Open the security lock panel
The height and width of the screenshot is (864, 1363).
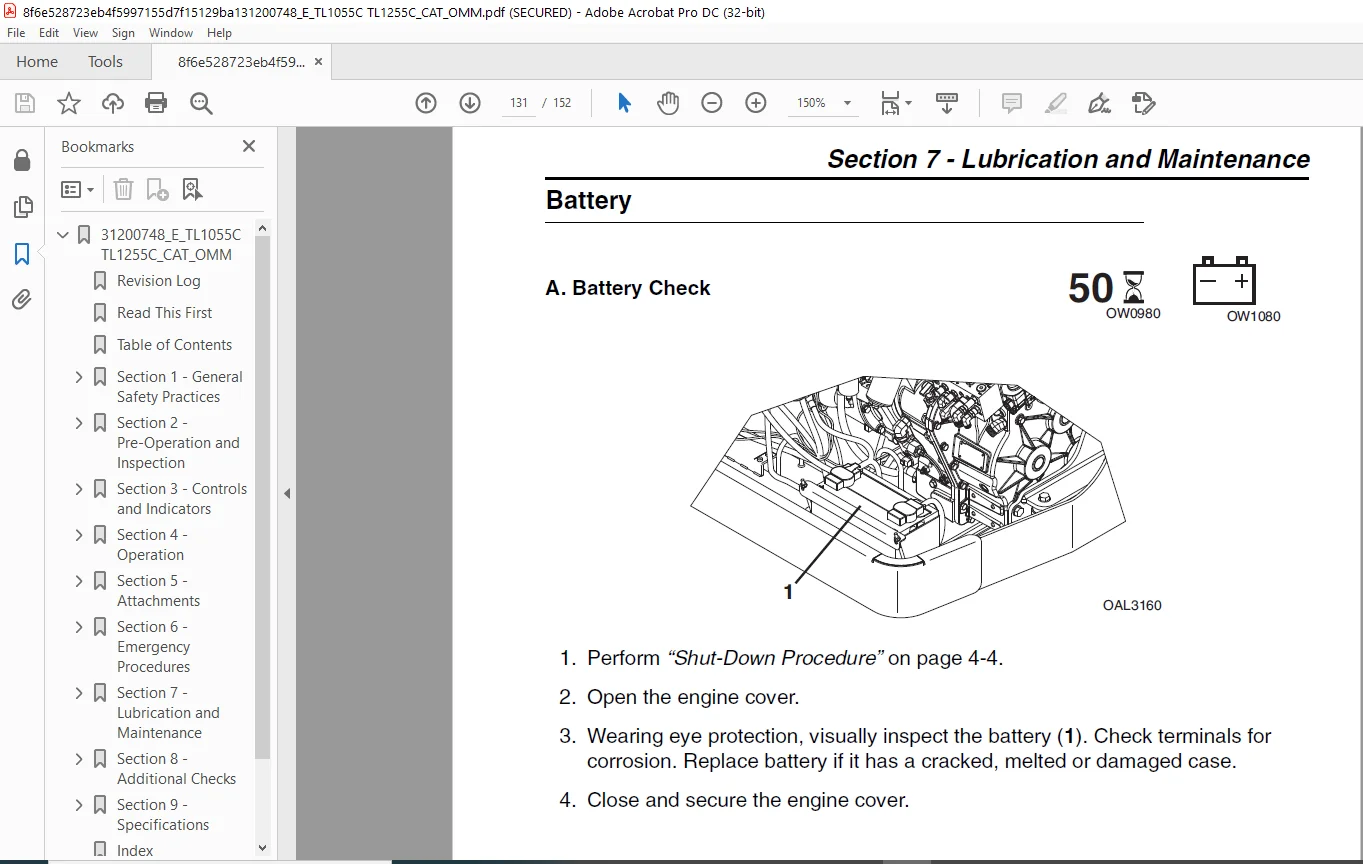[22, 161]
